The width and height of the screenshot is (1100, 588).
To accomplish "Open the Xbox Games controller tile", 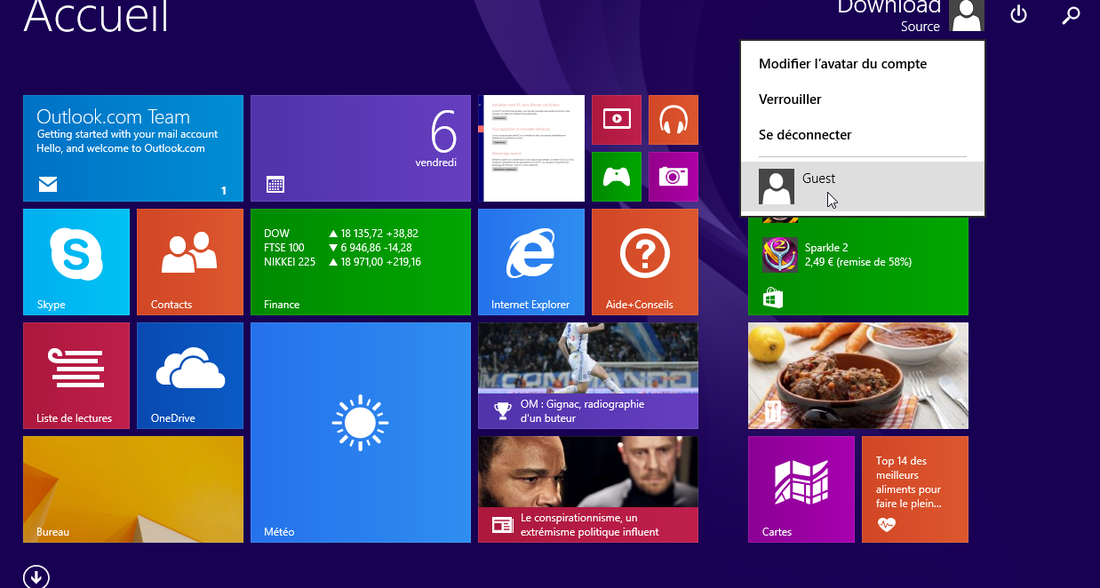I will [617, 177].
